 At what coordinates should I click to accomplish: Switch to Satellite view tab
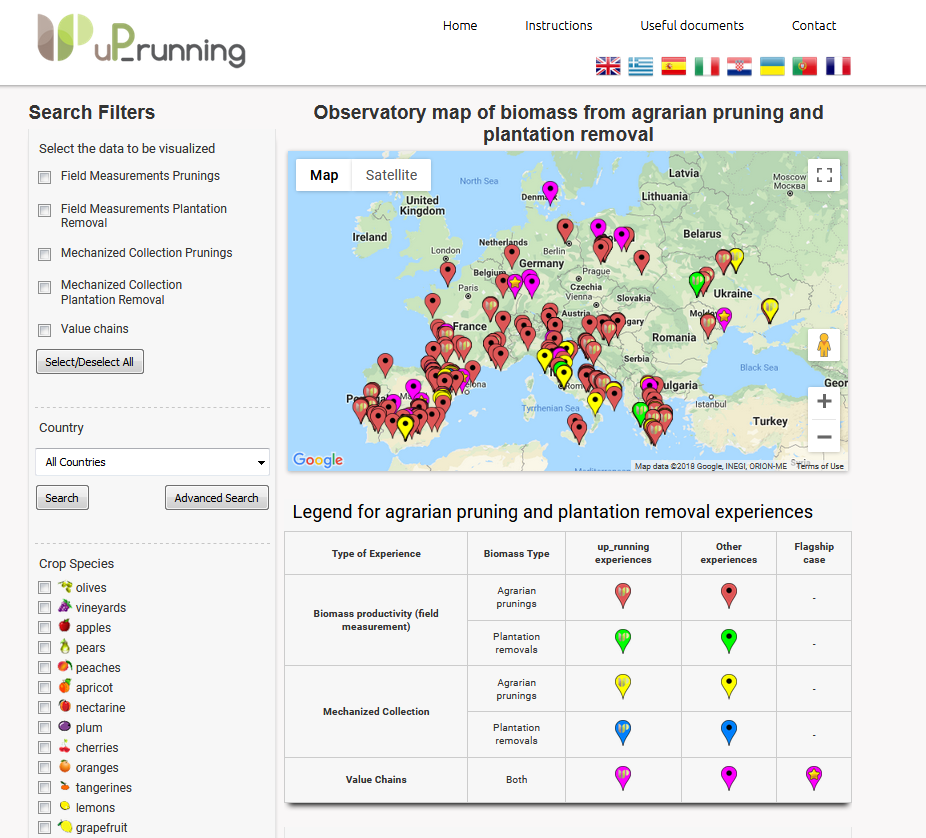391,175
